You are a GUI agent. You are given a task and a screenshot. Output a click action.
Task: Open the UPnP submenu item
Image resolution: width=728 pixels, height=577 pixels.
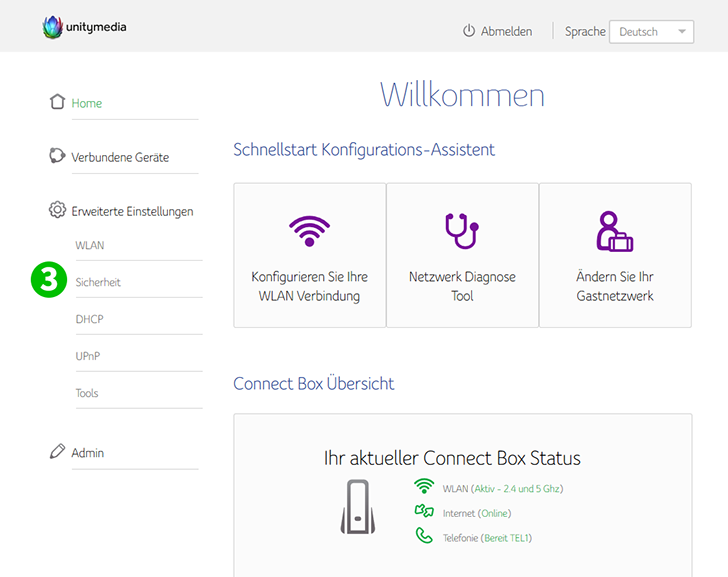88,356
